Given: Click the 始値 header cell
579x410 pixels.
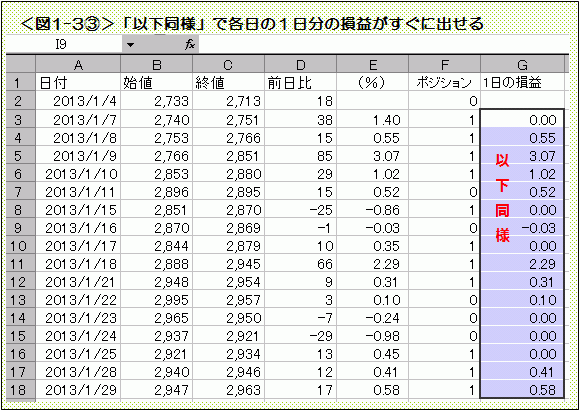Looking at the screenshot, I should 156,83.
